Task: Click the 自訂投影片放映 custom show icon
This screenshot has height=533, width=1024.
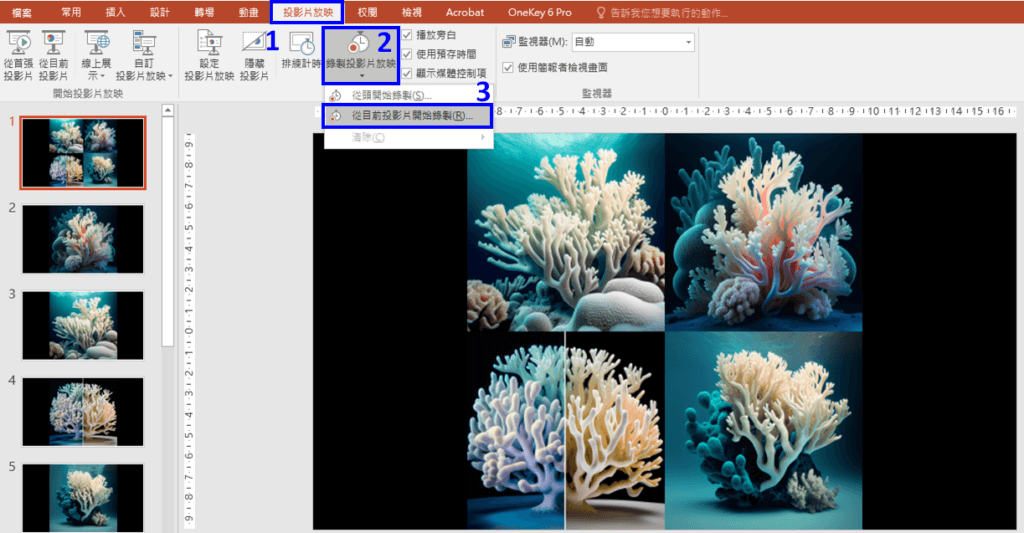Action: tap(144, 42)
